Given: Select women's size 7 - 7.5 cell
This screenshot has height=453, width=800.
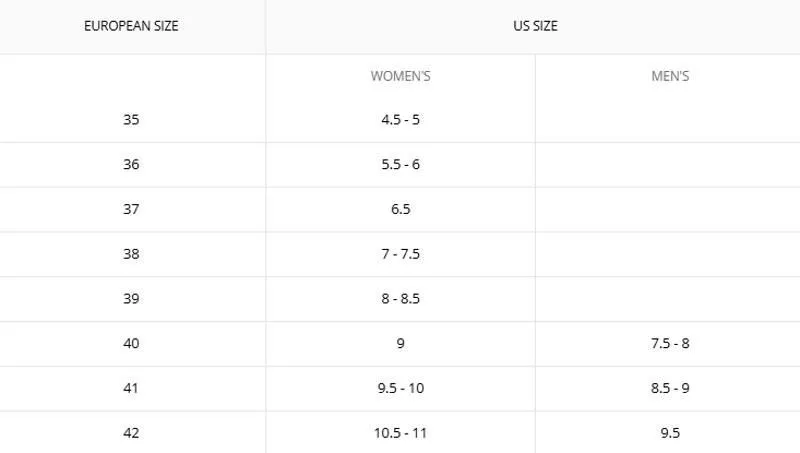Looking at the screenshot, I should (401, 254).
